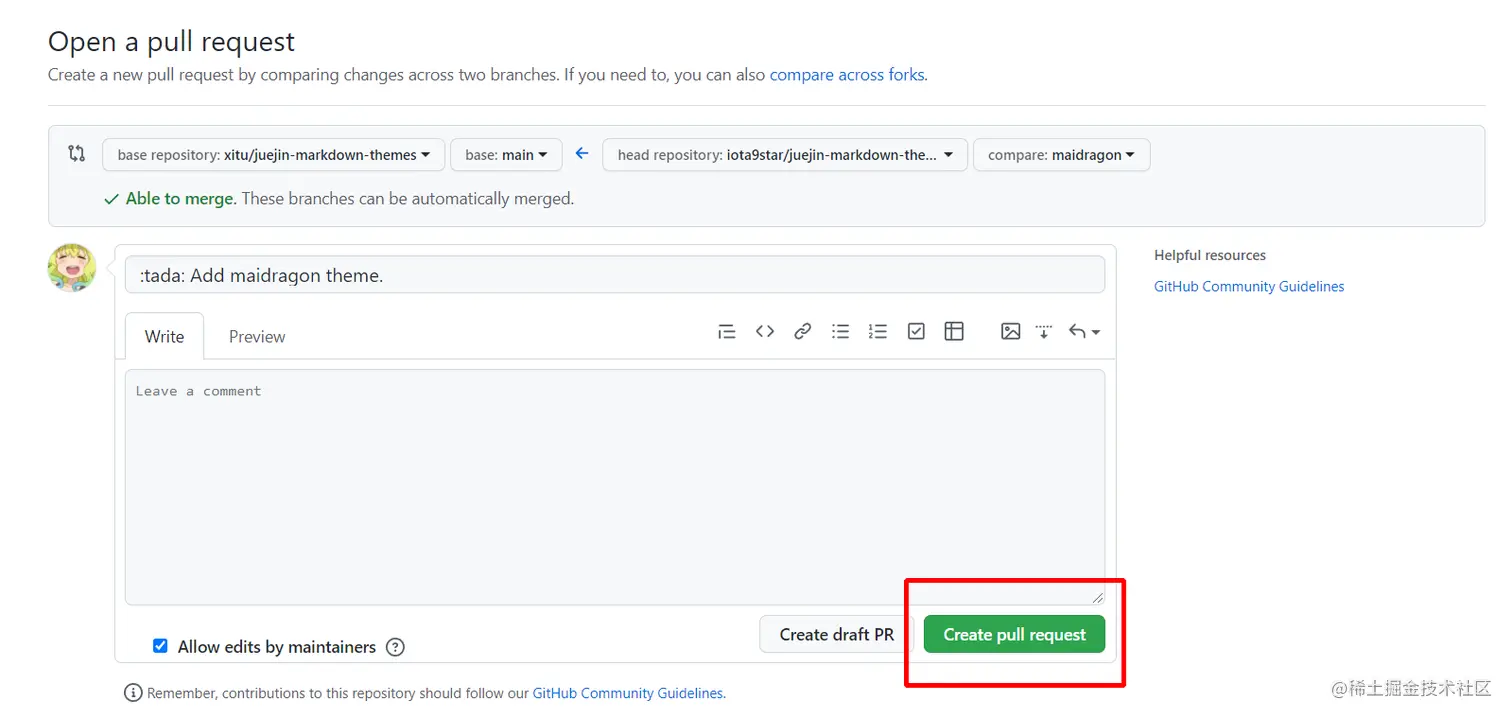Click the blue left arrow between branches

click(x=582, y=154)
